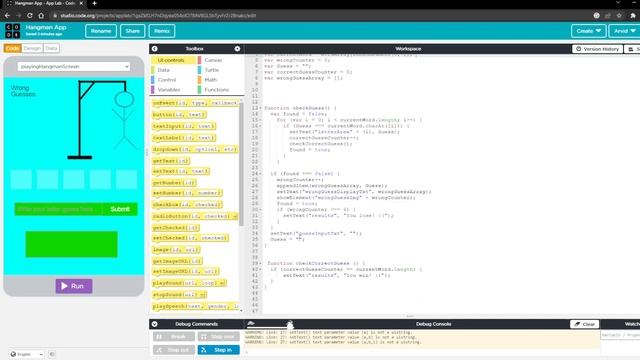Click the textLabel block in toolbox
The width and height of the screenshot is (640, 360).
click(x=184, y=138)
